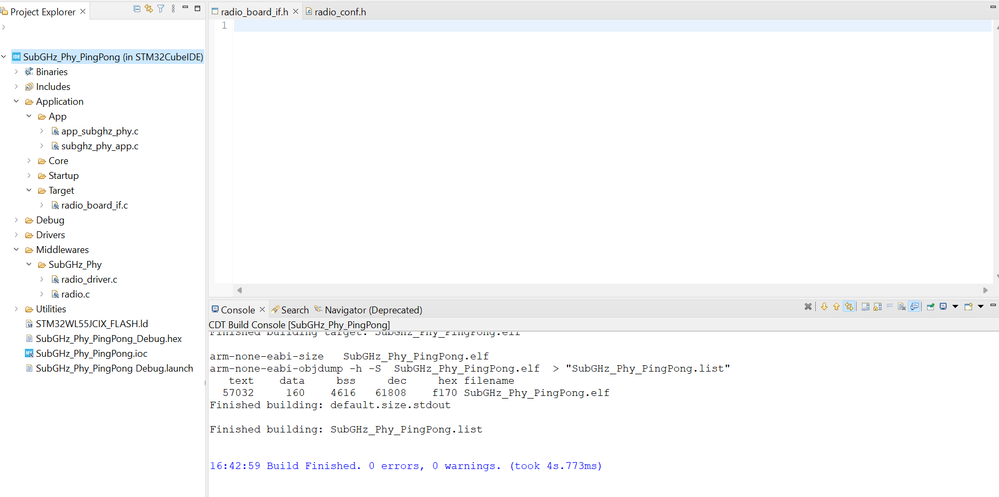Expand the Startup folder

coord(29,175)
